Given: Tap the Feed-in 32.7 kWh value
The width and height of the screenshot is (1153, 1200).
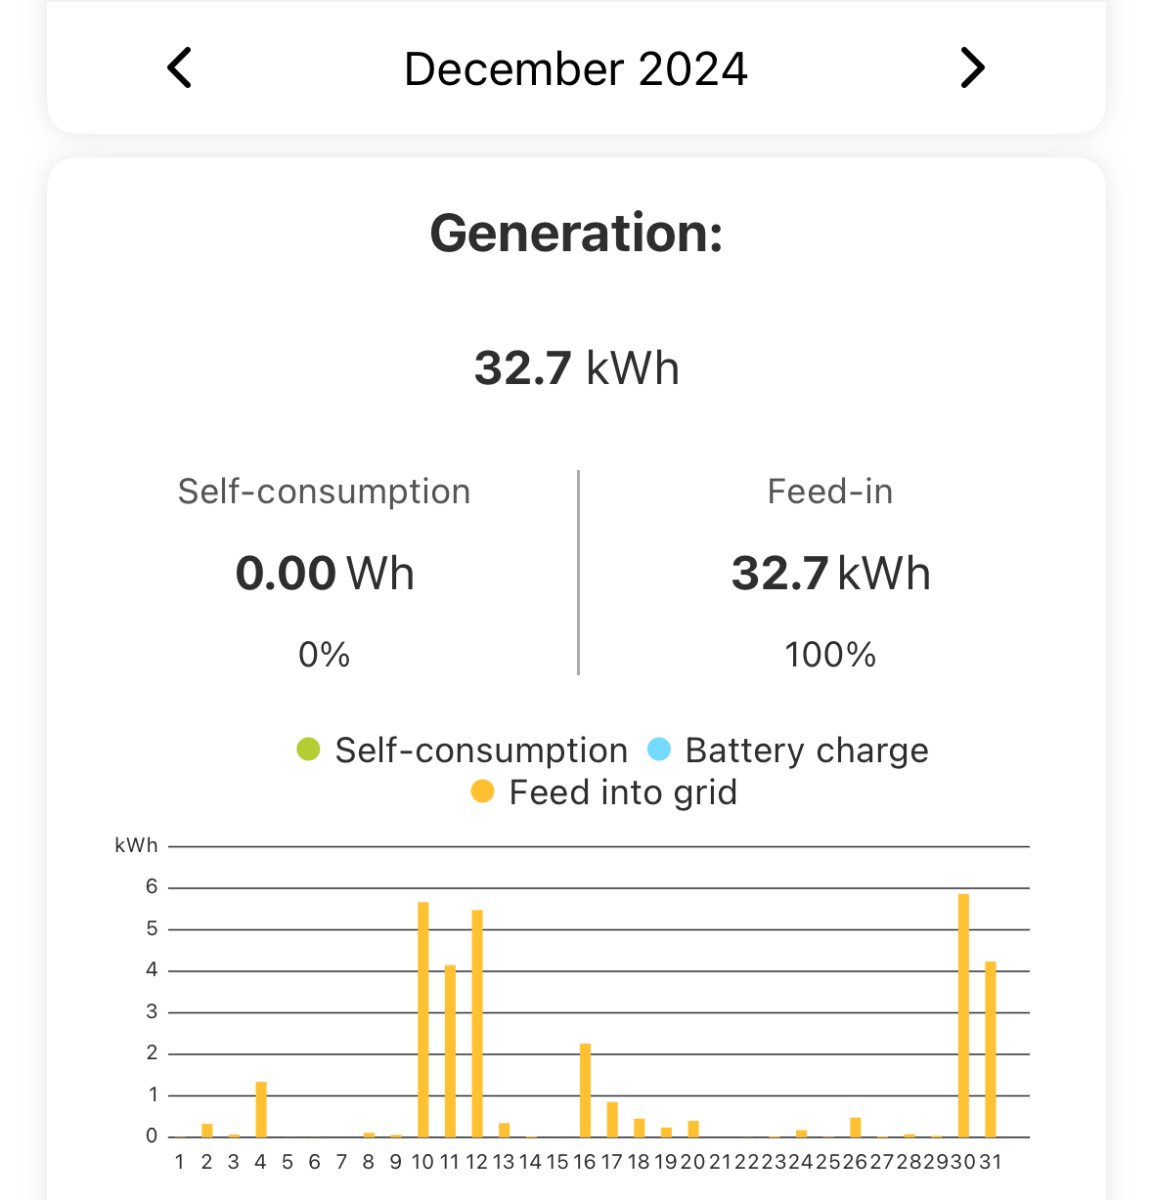Looking at the screenshot, I should (x=830, y=574).
